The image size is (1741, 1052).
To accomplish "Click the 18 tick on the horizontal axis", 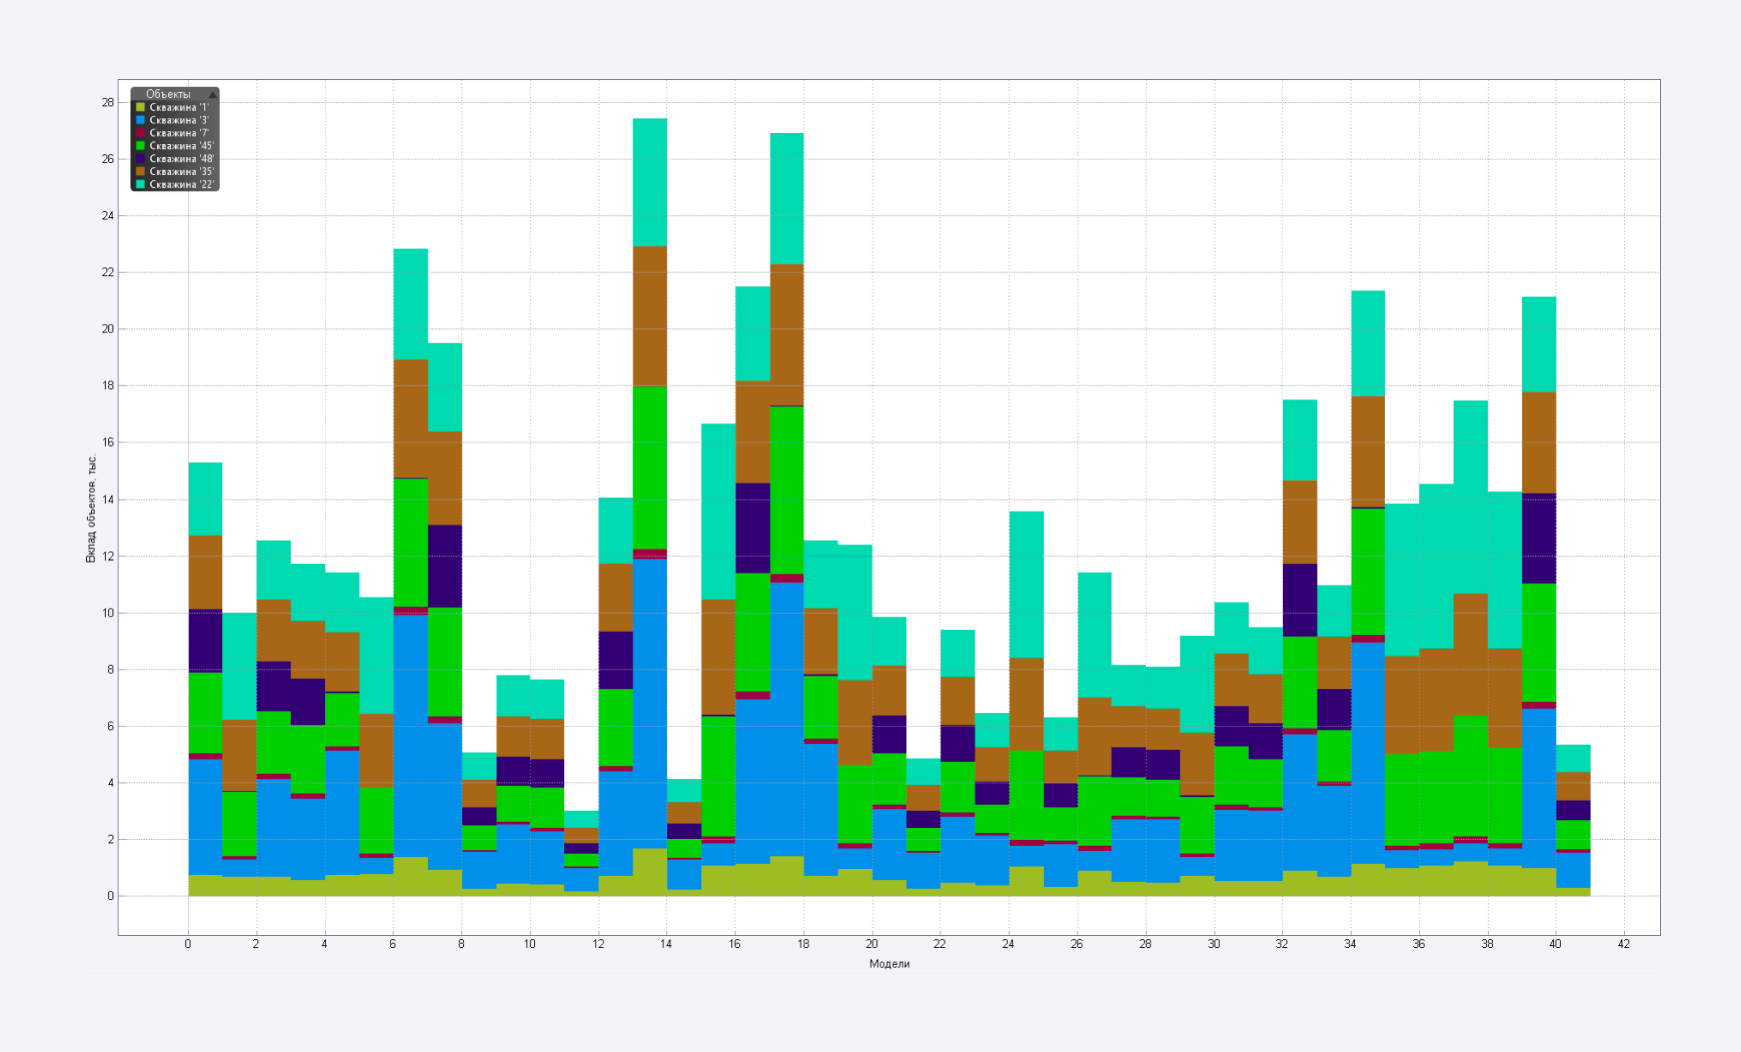I will (x=803, y=944).
